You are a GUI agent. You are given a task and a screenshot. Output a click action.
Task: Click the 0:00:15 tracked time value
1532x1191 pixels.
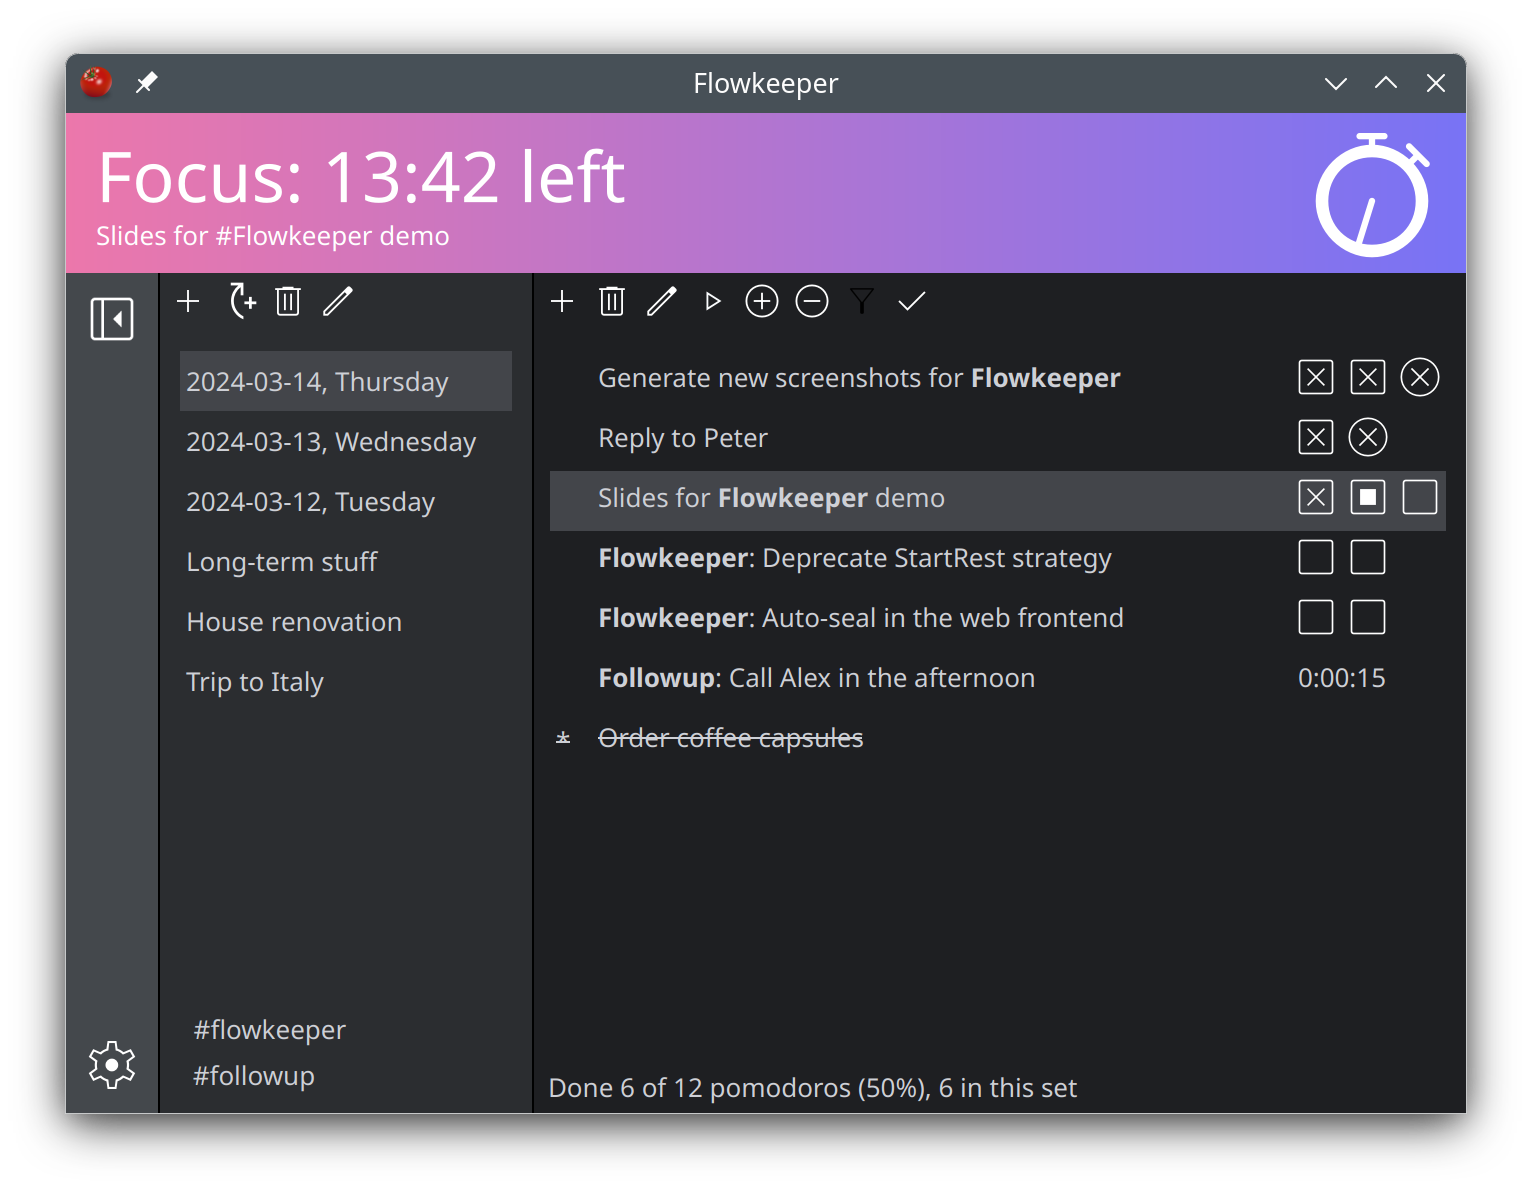1341,678
